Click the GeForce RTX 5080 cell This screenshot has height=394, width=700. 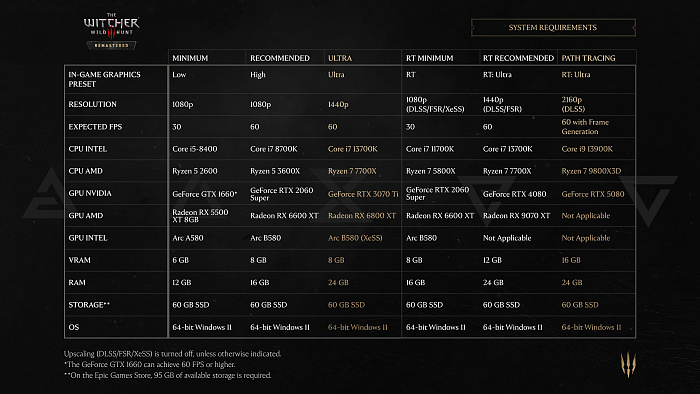point(593,194)
